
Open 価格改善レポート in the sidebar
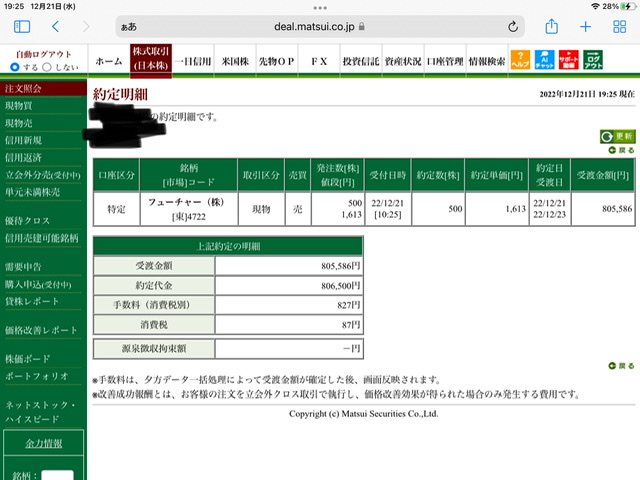tap(41, 330)
